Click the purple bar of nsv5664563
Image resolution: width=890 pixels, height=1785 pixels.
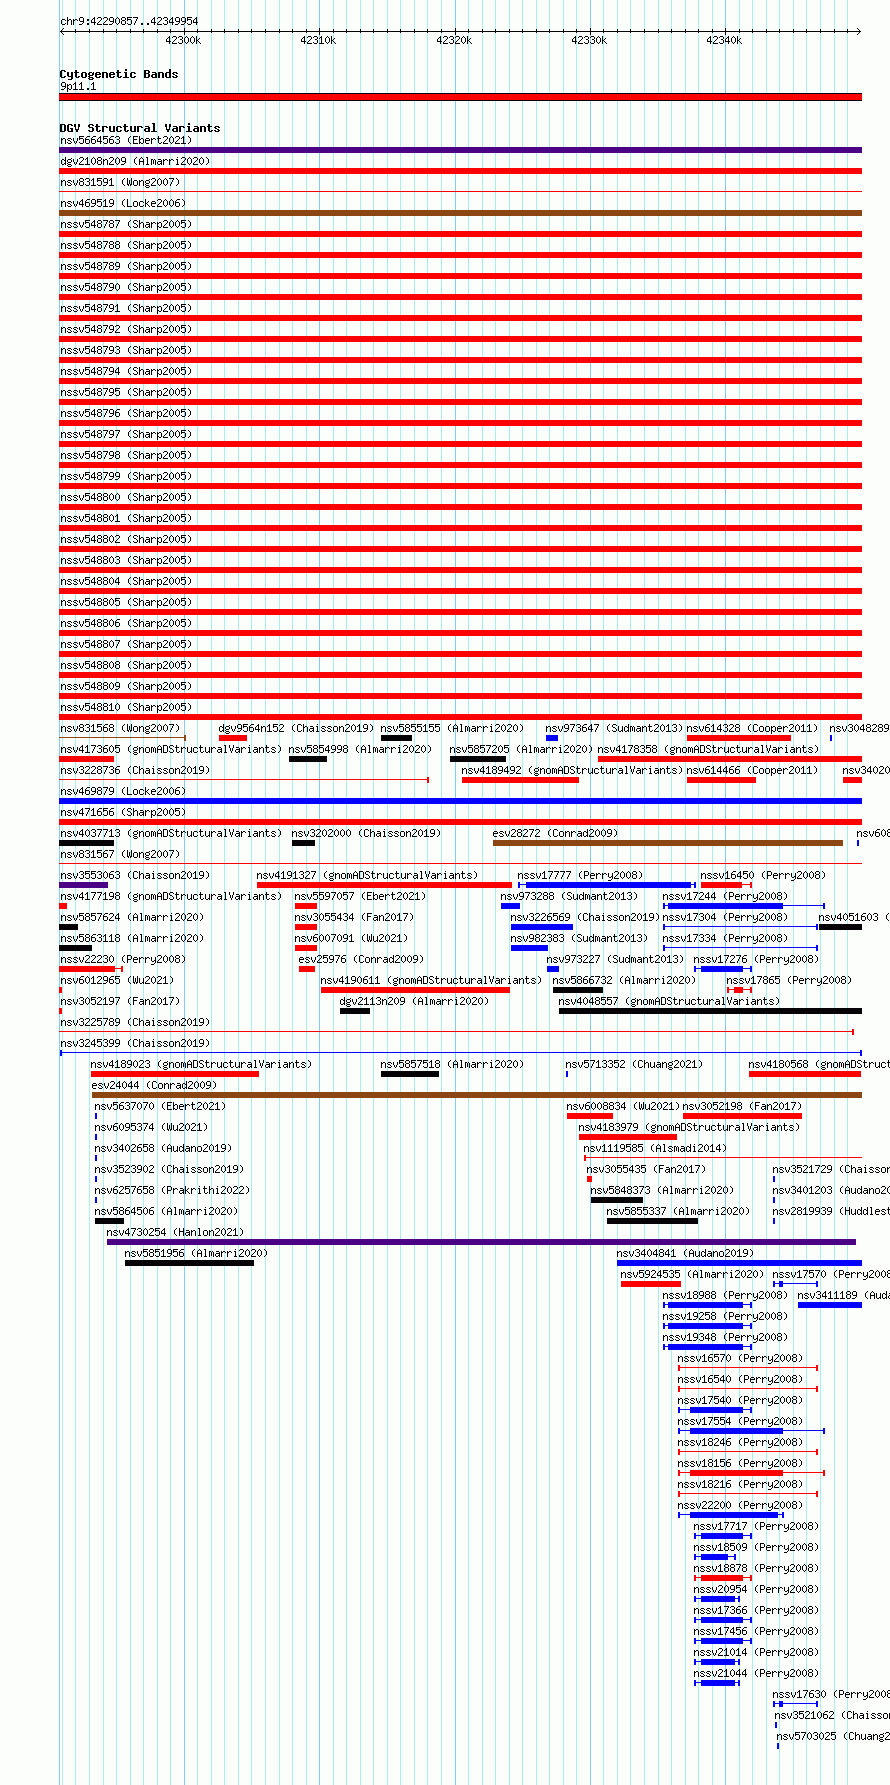(x=460, y=150)
